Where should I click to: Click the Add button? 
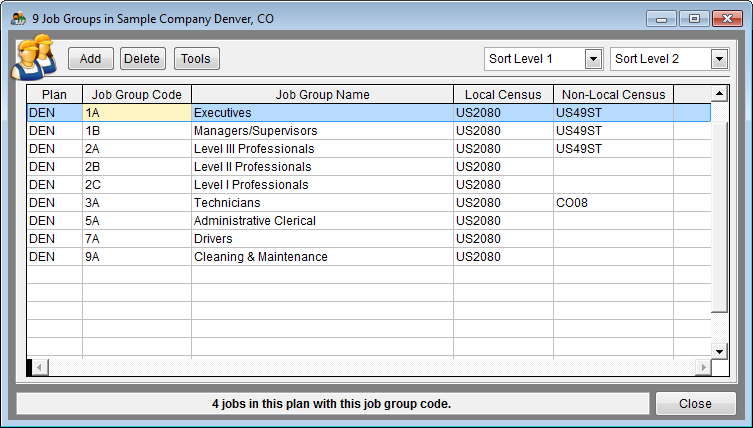(x=91, y=59)
